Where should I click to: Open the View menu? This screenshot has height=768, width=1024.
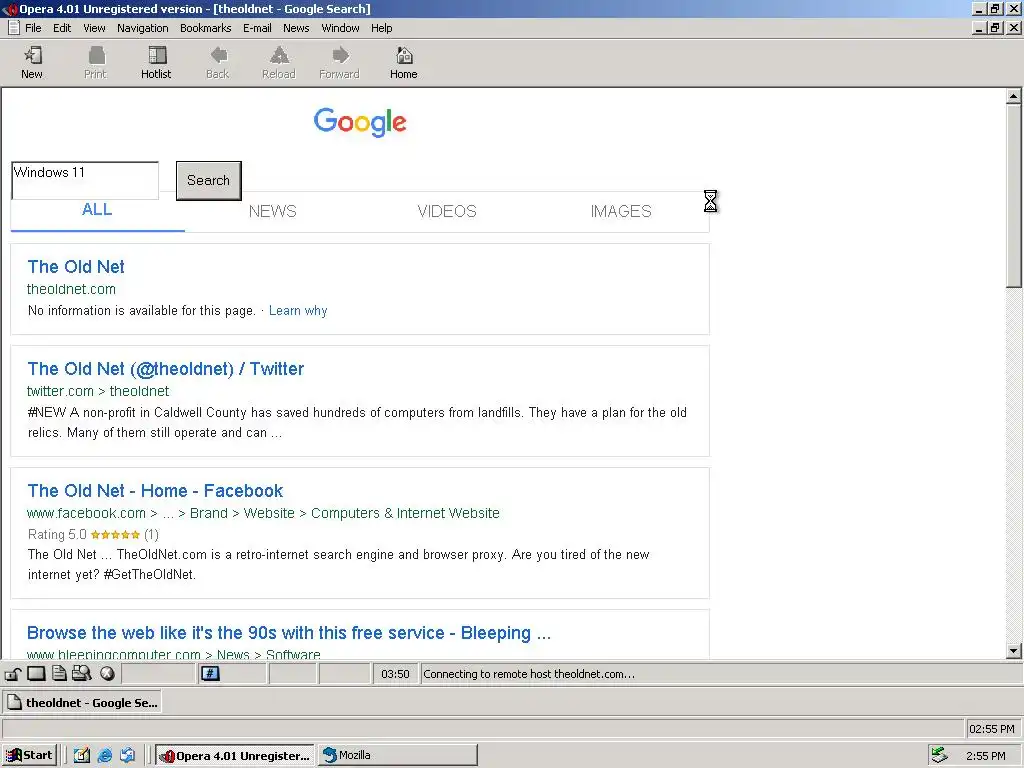click(94, 28)
